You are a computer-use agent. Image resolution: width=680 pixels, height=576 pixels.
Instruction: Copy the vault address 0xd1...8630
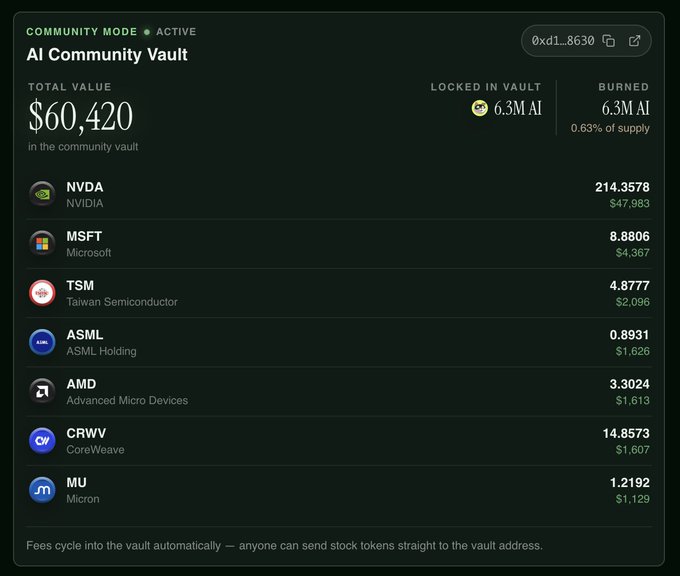tap(609, 41)
